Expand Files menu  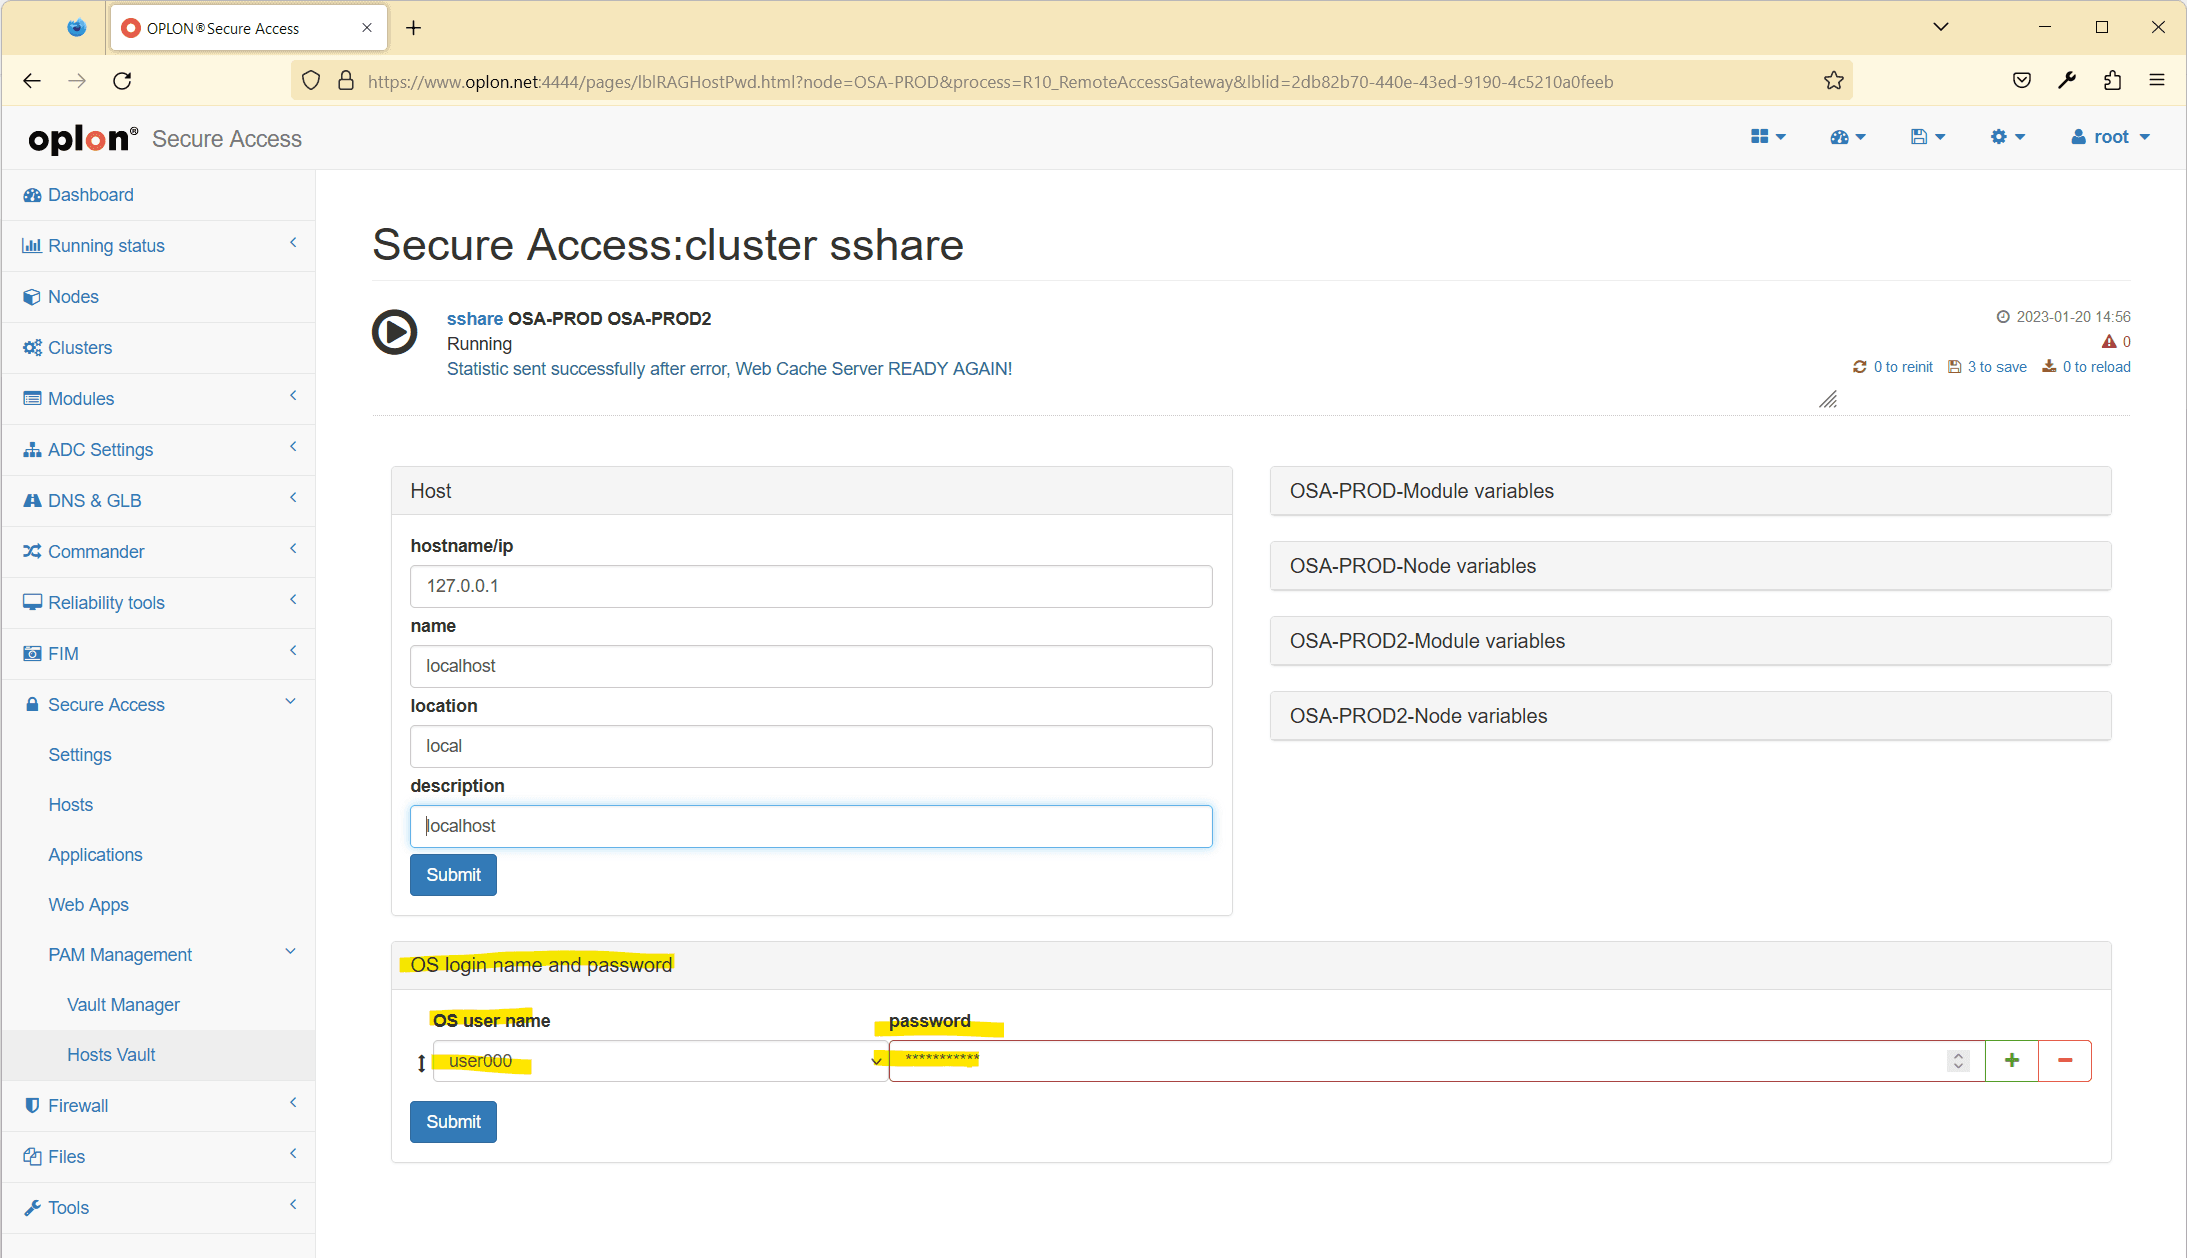[158, 1157]
